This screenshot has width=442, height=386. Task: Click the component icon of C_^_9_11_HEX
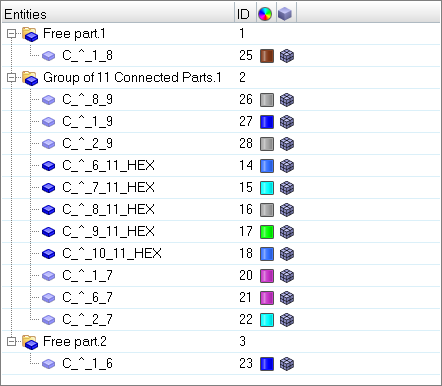coord(49,232)
